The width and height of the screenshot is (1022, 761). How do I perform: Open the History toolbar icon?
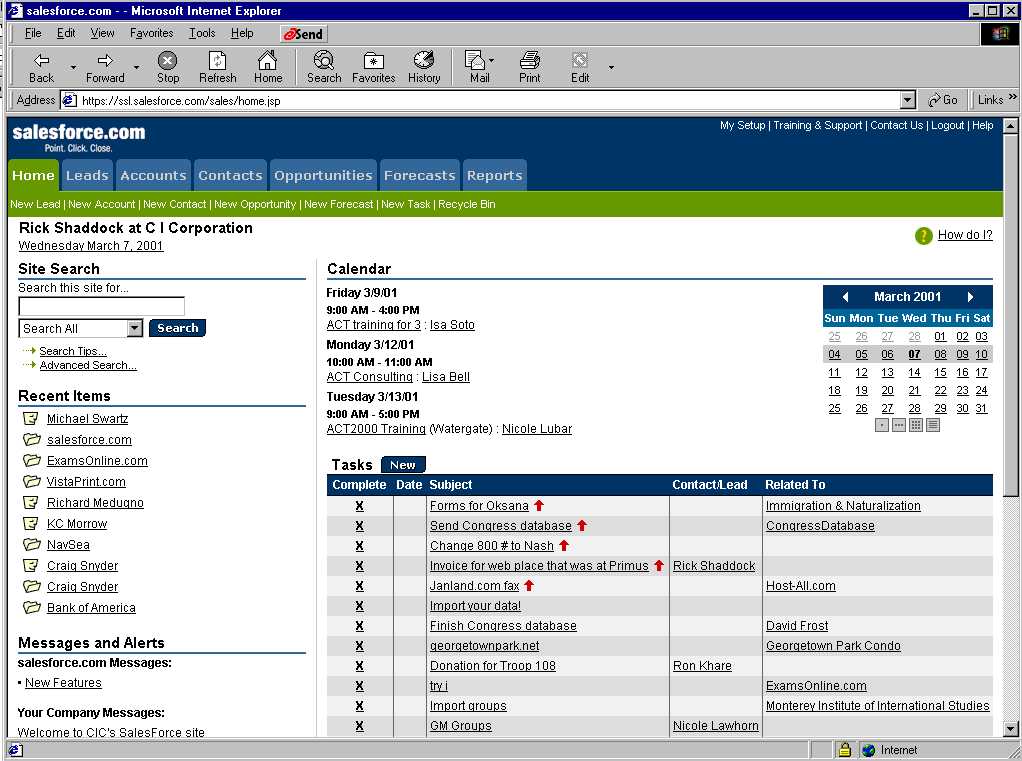point(423,67)
